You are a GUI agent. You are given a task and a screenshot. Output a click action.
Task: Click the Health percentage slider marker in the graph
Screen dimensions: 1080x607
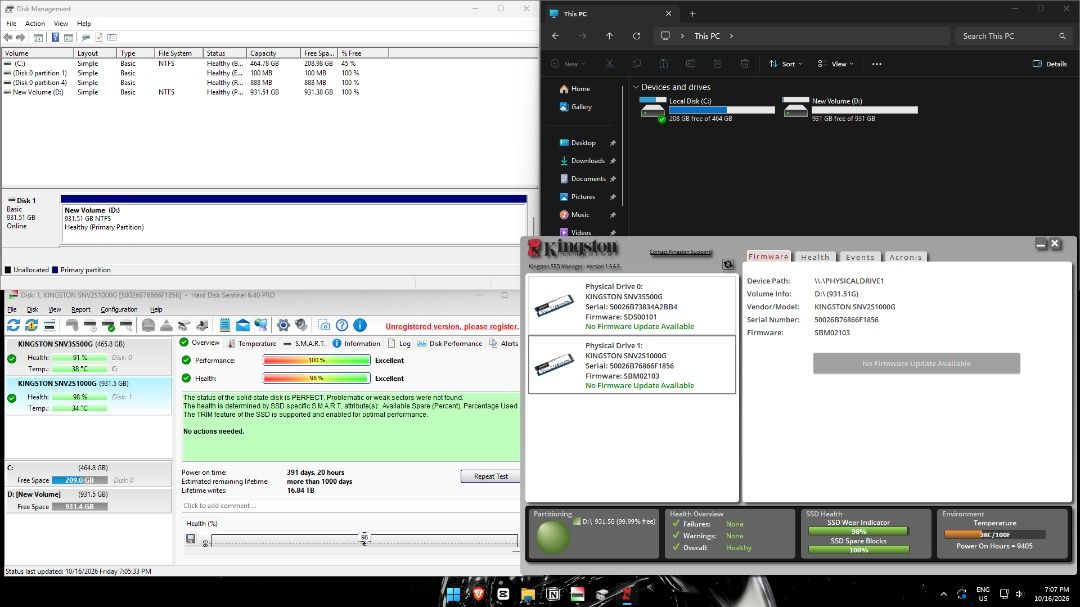point(364,539)
